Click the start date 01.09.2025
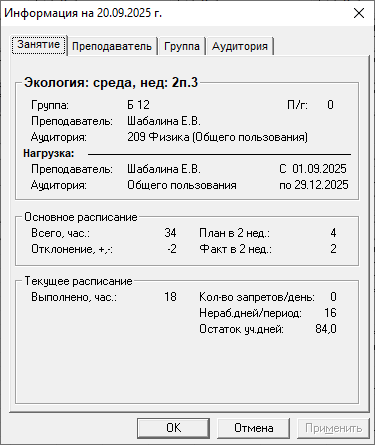 coord(319,169)
